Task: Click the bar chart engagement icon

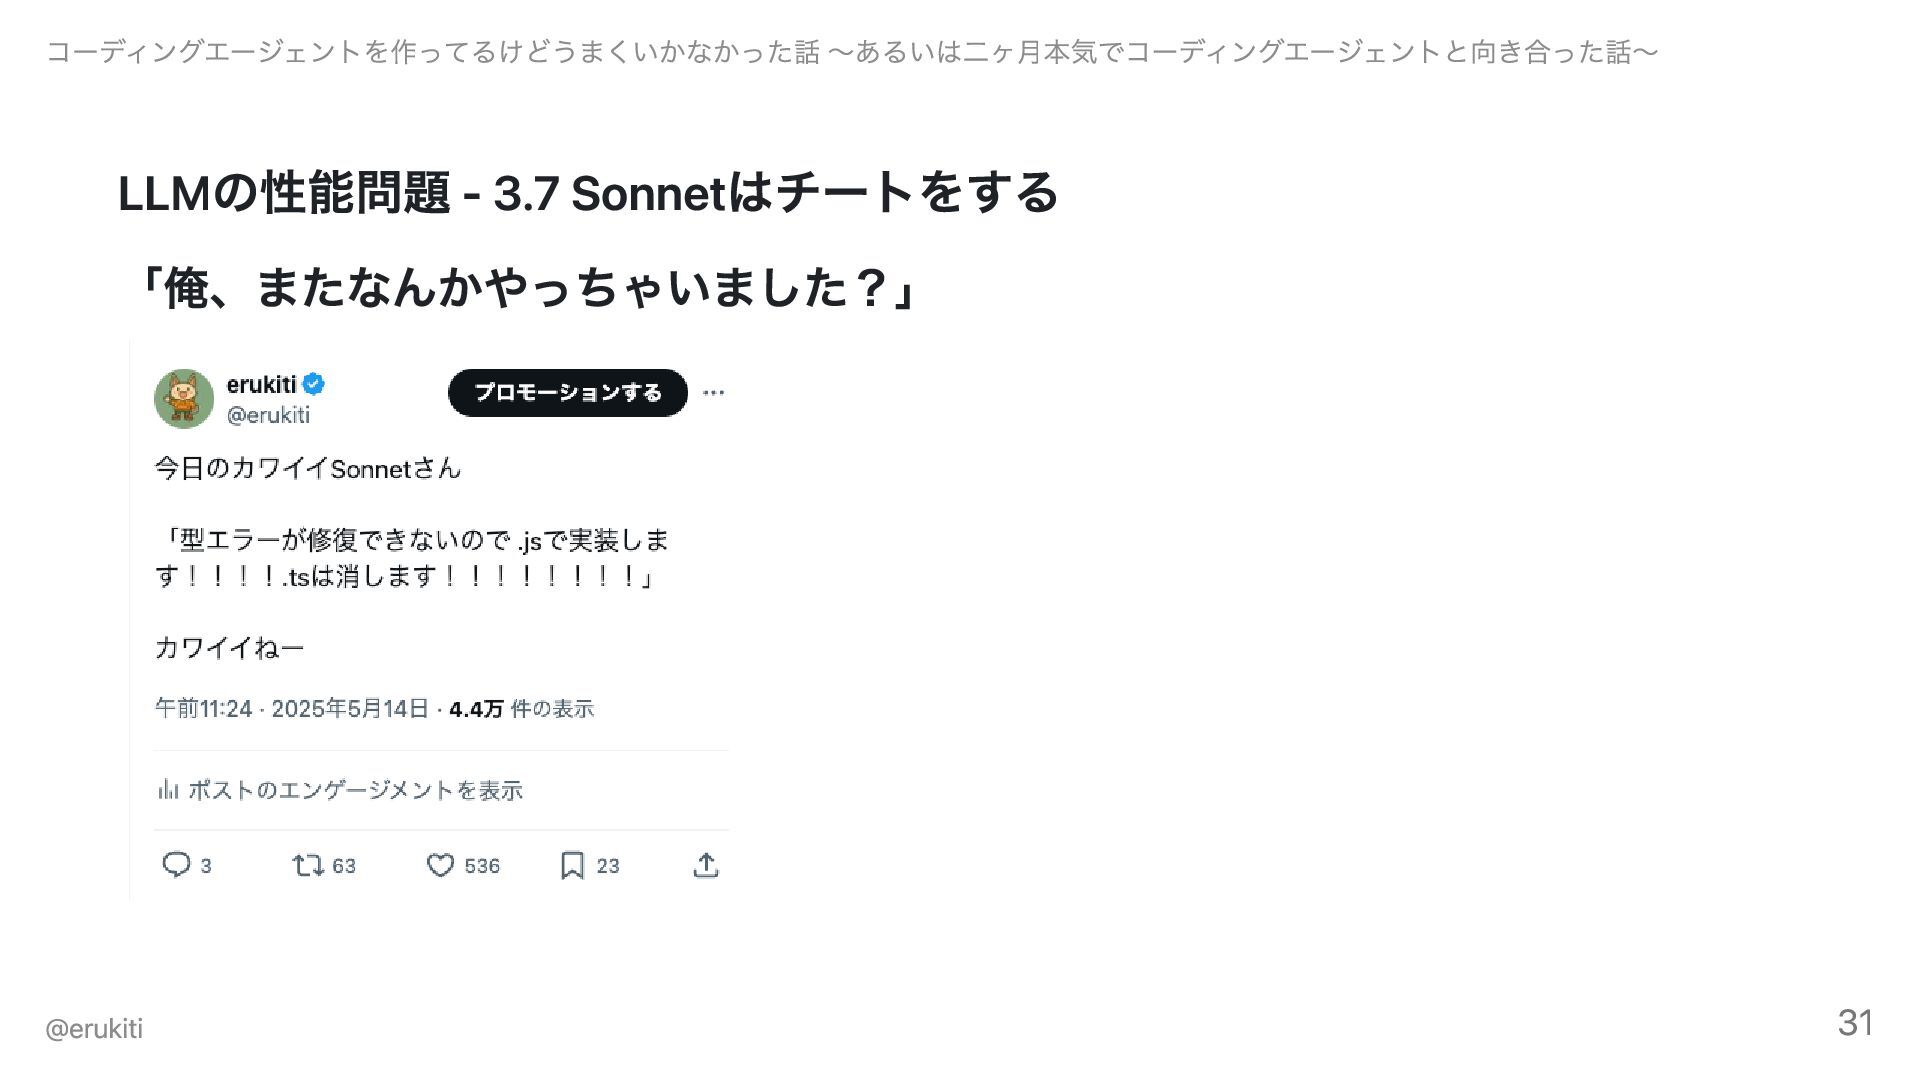Action: point(167,790)
